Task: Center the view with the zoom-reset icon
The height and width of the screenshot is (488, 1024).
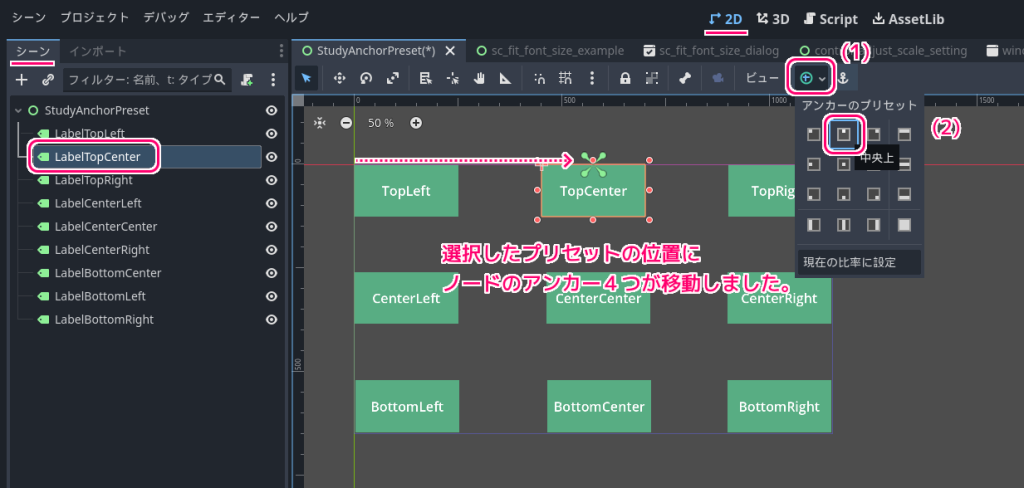Action: click(x=319, y=123)
